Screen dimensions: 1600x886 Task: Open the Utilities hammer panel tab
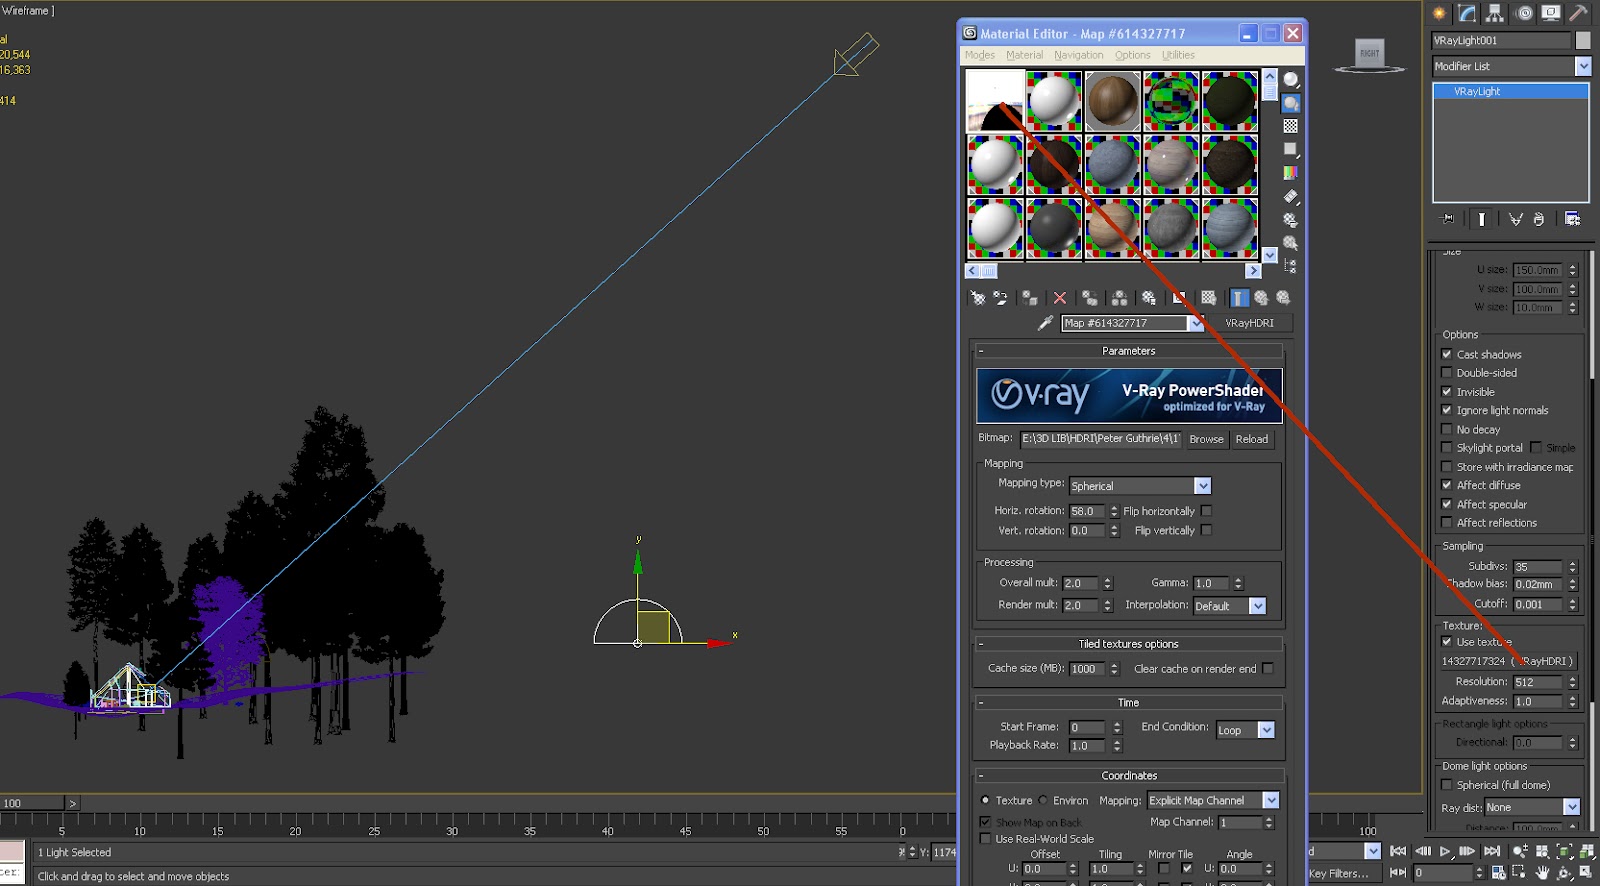pyautogui.click(x=1579, y=13)
